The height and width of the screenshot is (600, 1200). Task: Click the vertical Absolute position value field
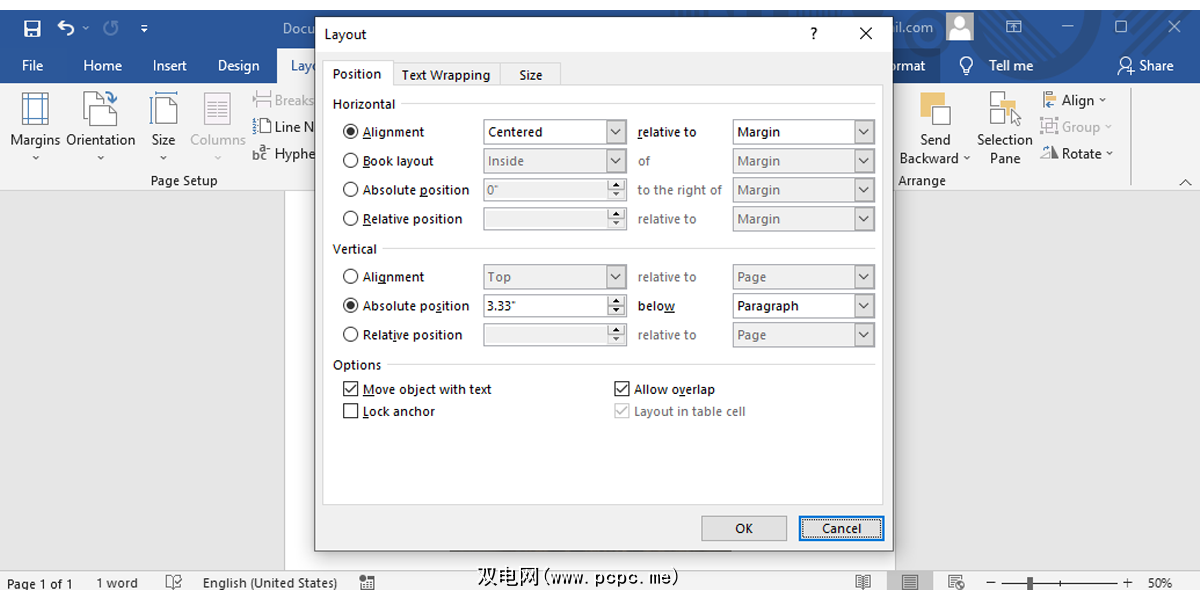pyautogui.click(x=545, y=306)
